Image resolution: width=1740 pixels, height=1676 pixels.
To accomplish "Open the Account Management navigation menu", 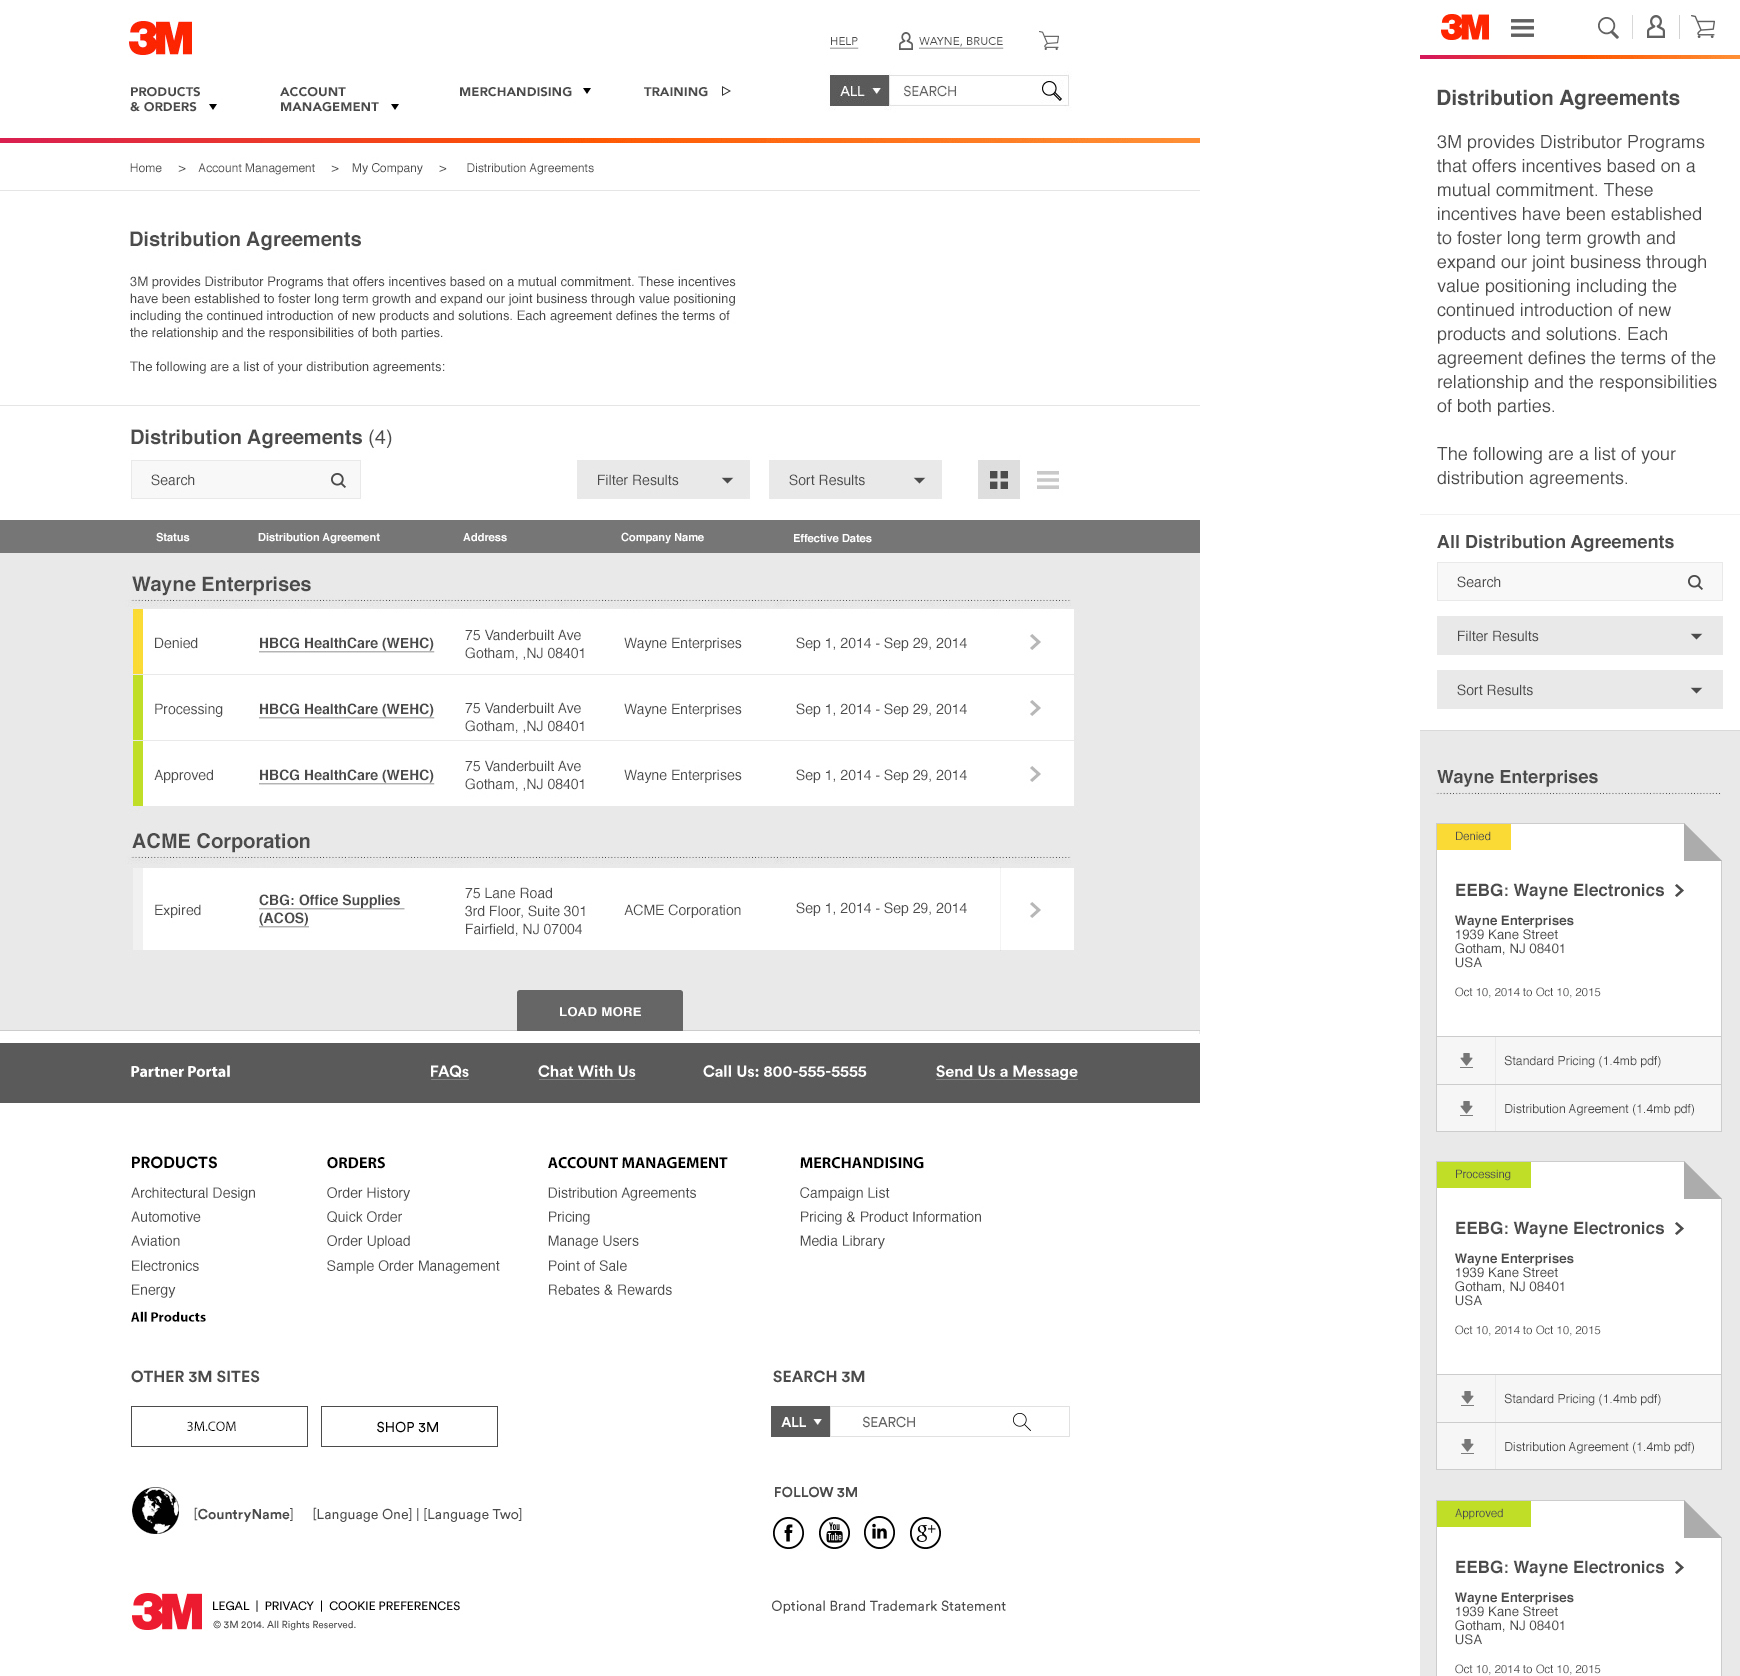I will [x=338, y=99].
